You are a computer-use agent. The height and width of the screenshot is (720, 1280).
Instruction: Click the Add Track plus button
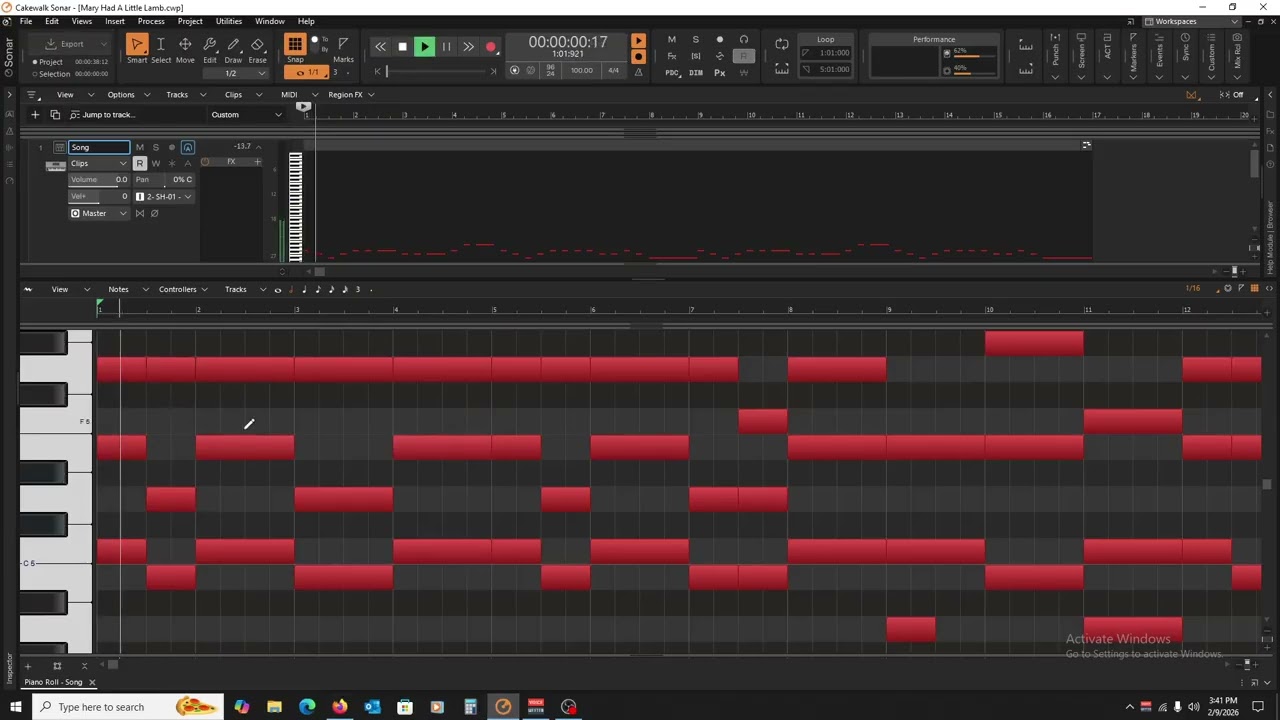35,115
